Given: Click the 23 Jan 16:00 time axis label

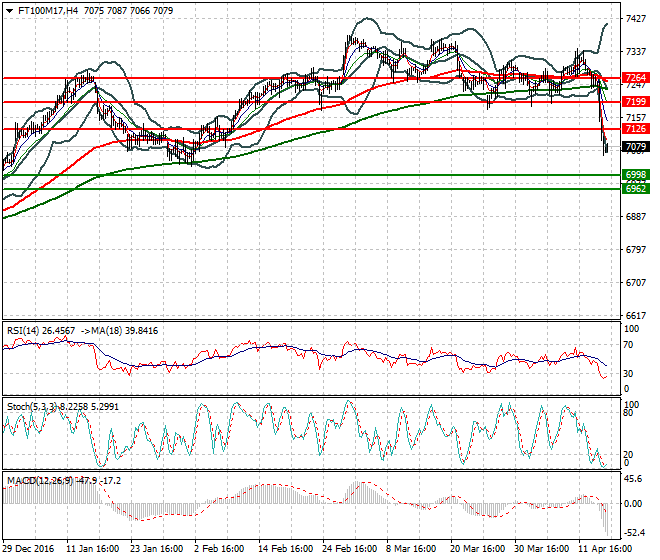Looking at the screenshot, I should click(x=157, y=549).
